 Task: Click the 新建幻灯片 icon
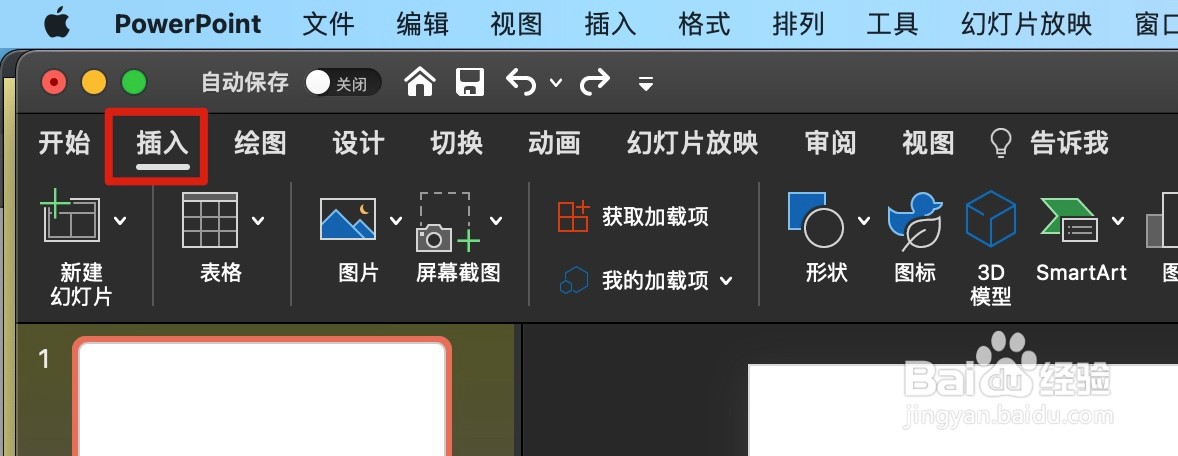(71, 218)
